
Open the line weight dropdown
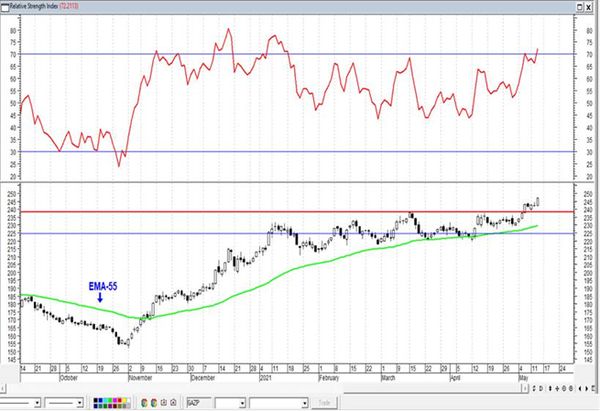point(79,403)
